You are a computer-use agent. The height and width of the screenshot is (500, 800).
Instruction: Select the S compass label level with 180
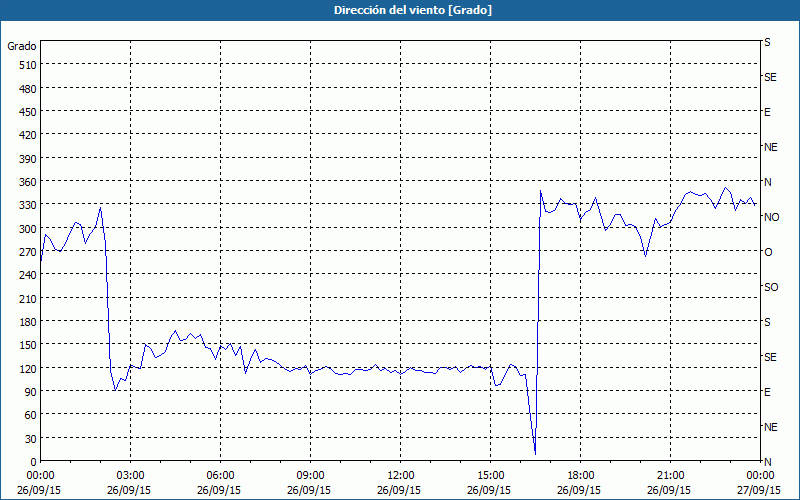[767, 322]
